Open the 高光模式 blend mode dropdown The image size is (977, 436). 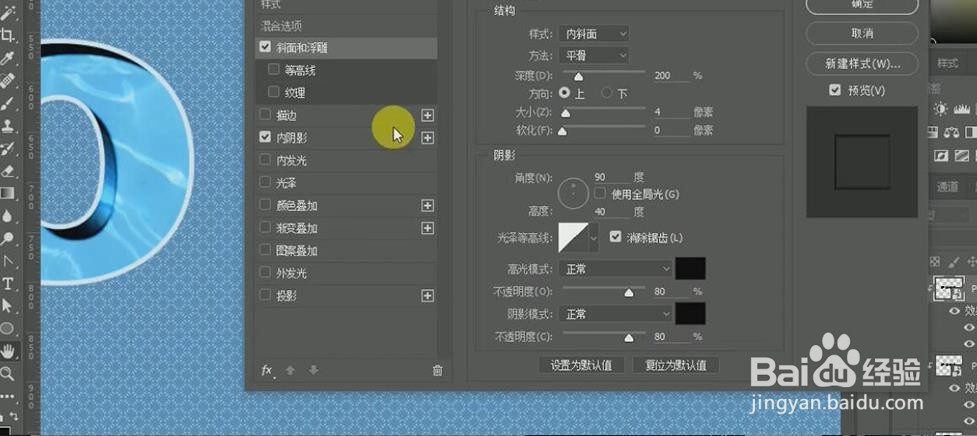[x=615, y=269]
